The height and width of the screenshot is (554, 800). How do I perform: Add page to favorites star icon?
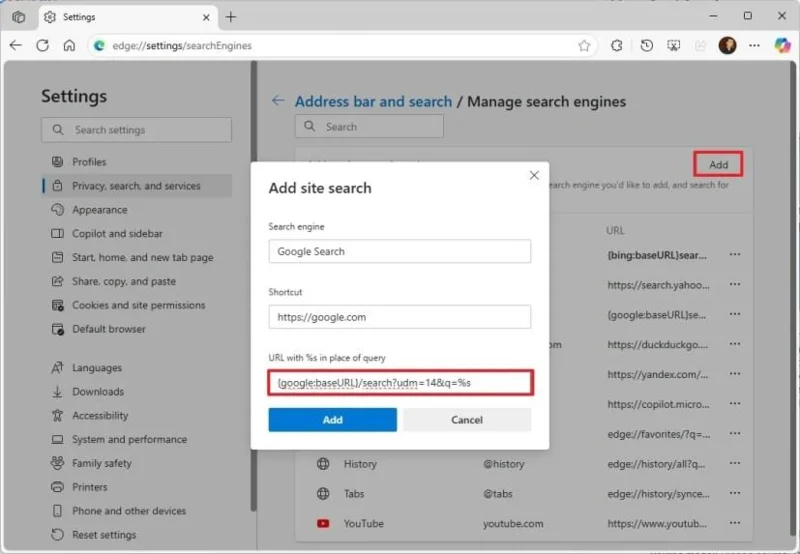click(x=584, y=46)
